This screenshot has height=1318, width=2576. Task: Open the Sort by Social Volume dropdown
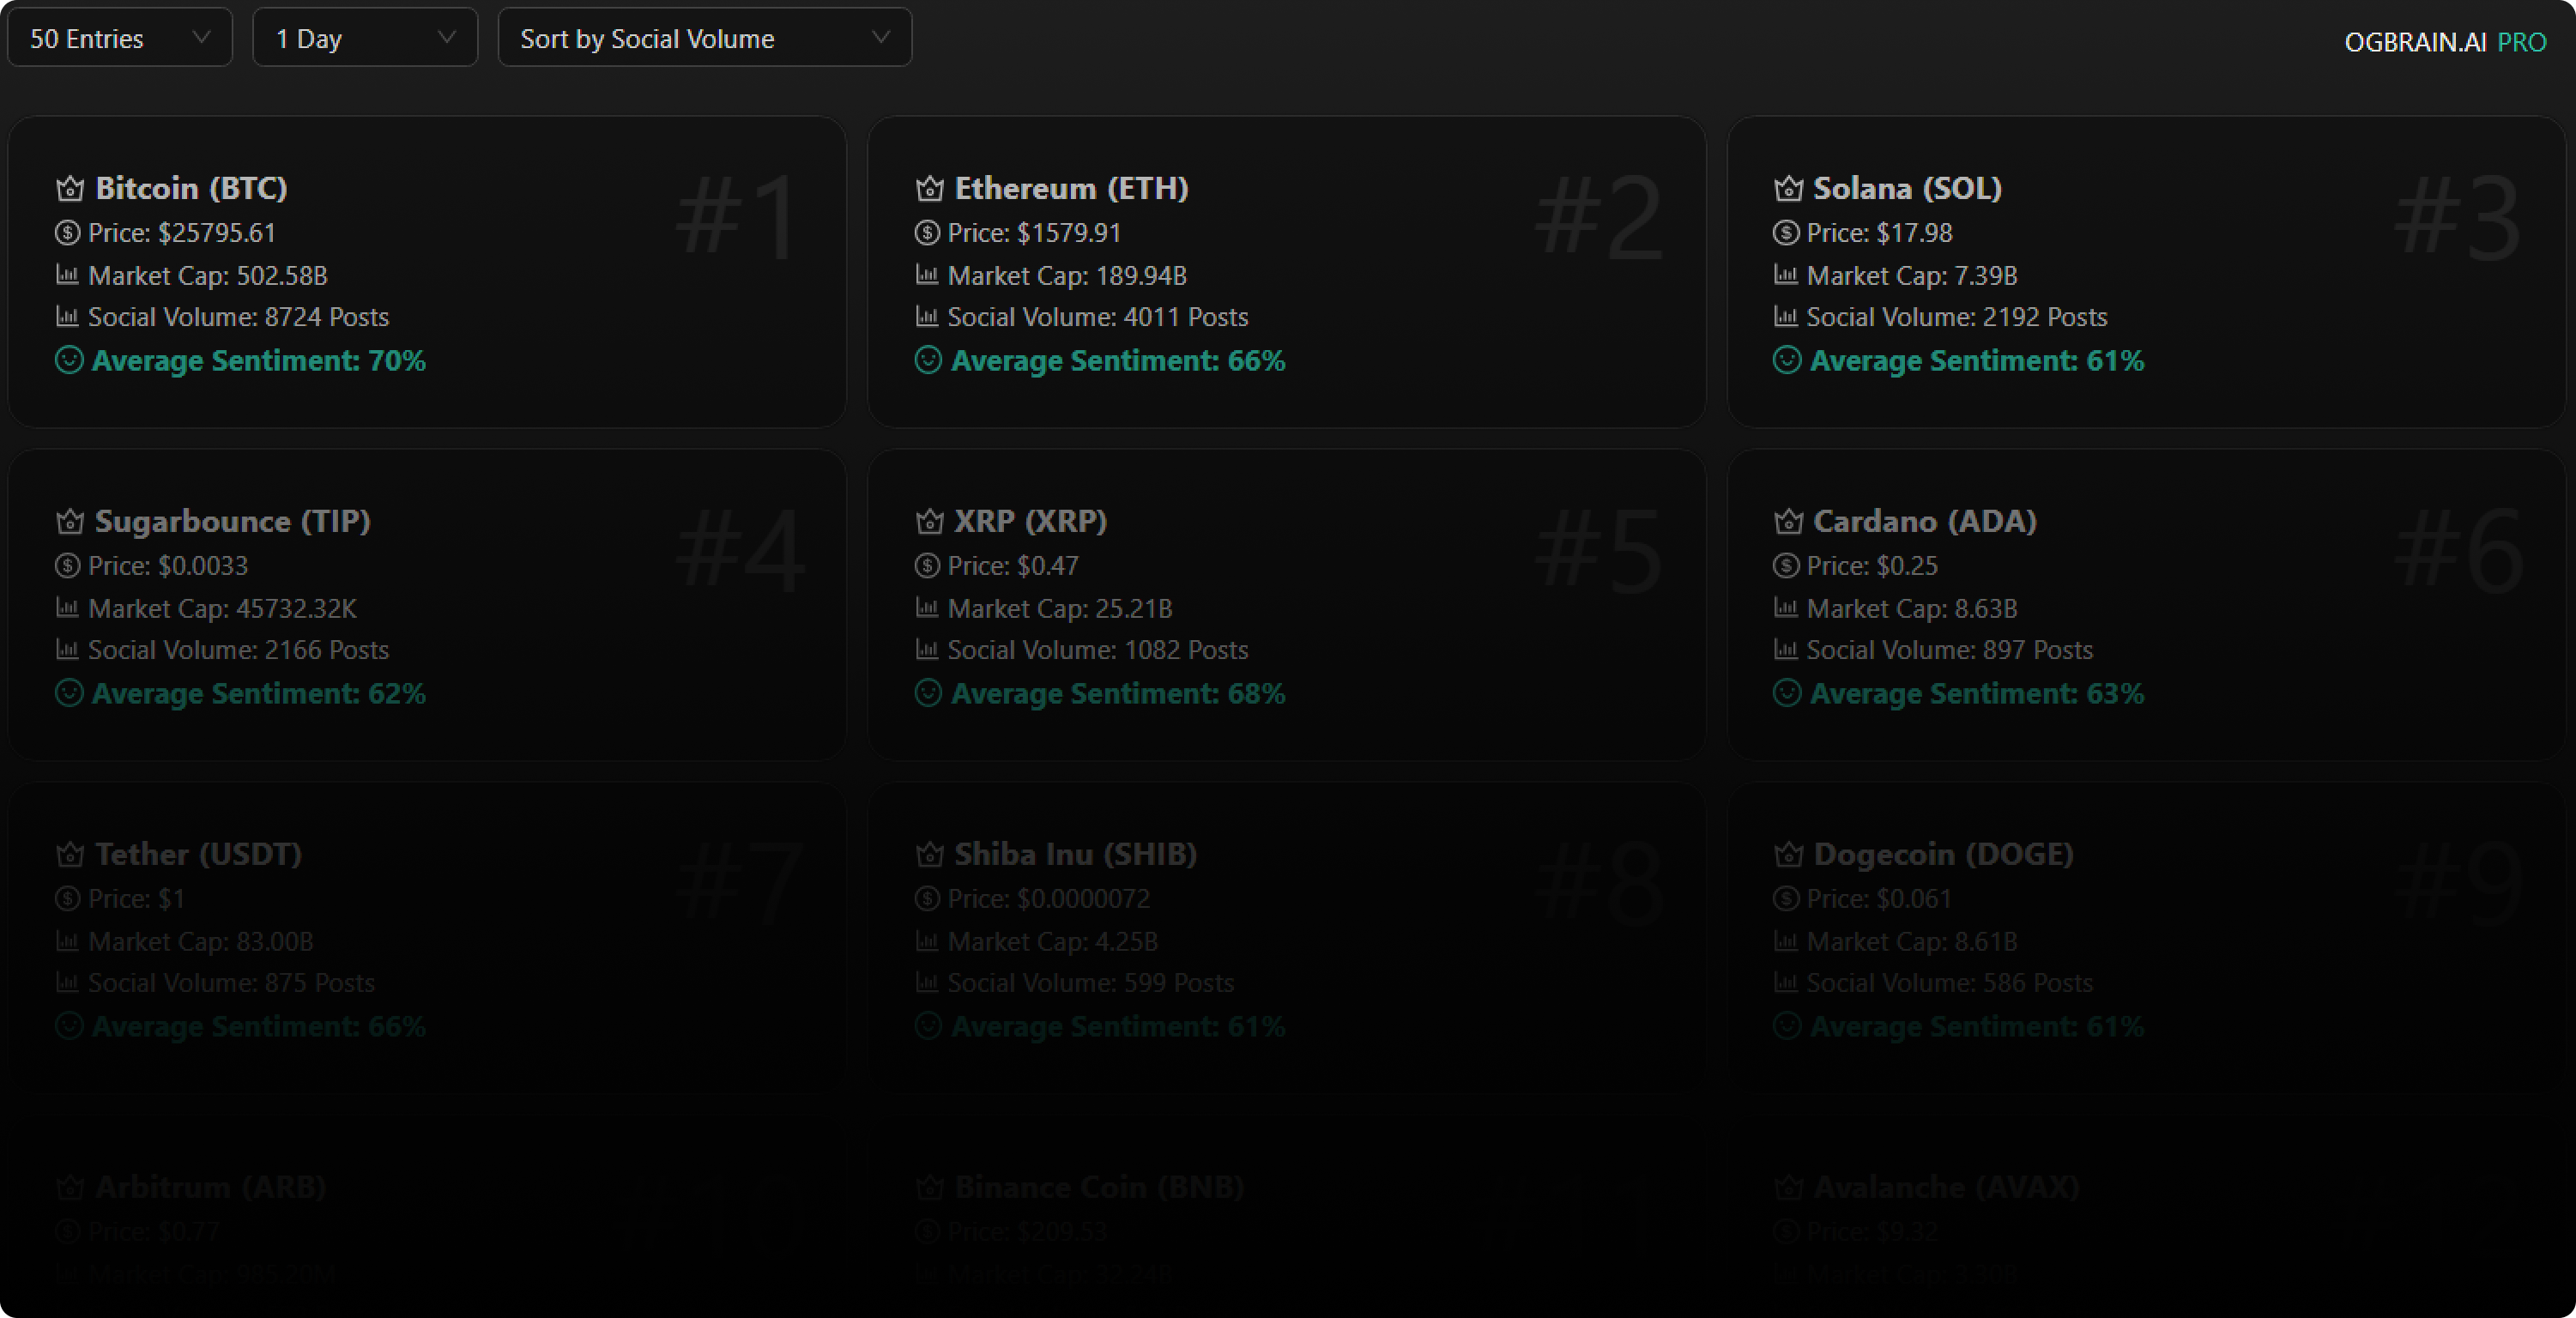point(705,38)
